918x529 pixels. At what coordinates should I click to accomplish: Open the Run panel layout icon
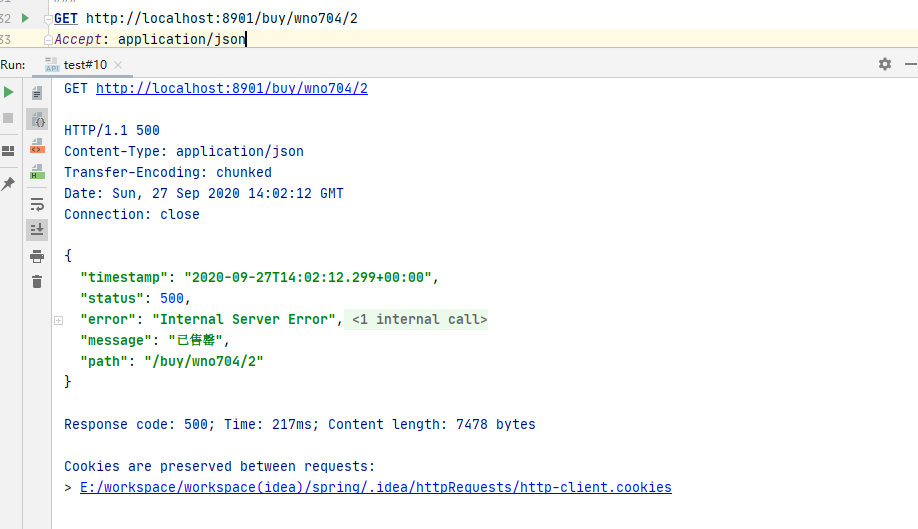point(9,151)
